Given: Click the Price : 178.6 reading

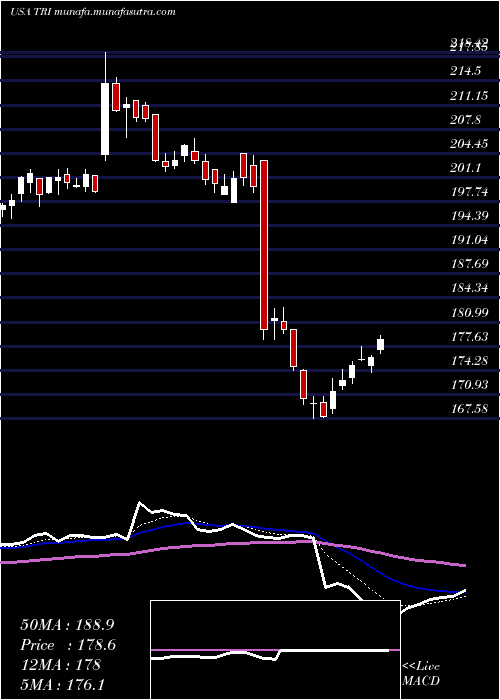Looking at the screenshot, I should coord(68,645).
